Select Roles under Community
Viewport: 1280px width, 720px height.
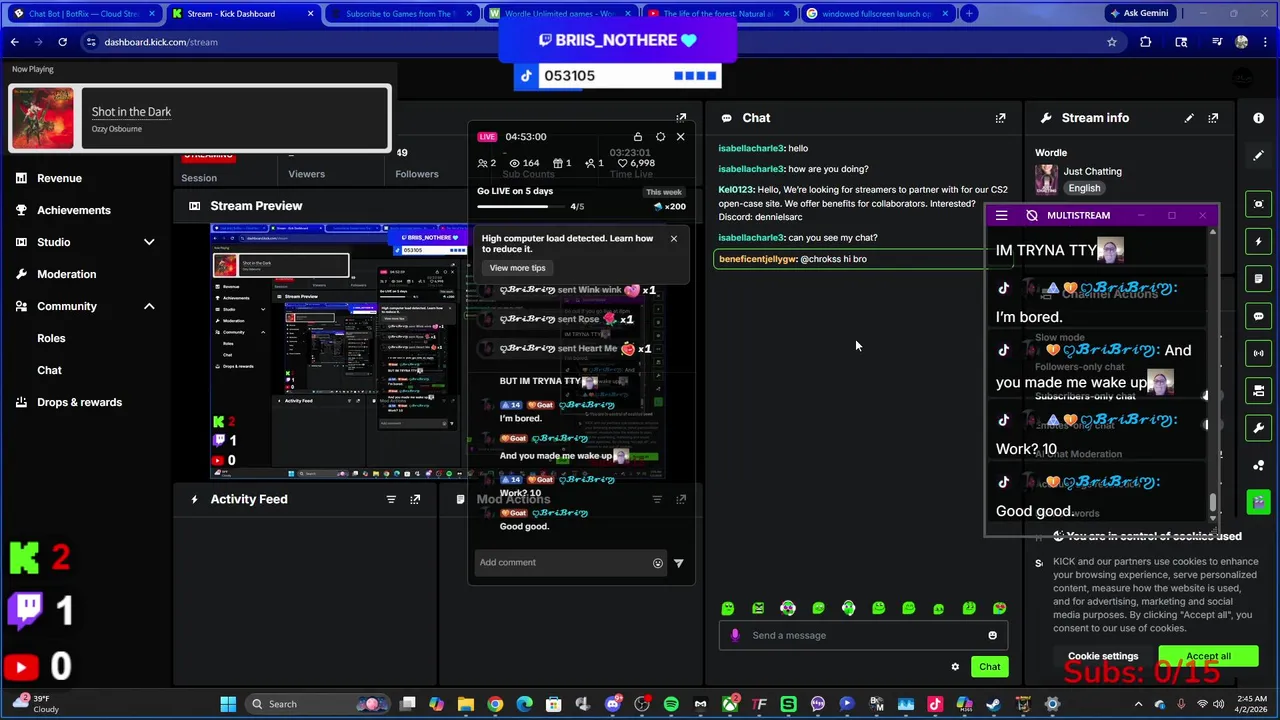tap(51, 338)
